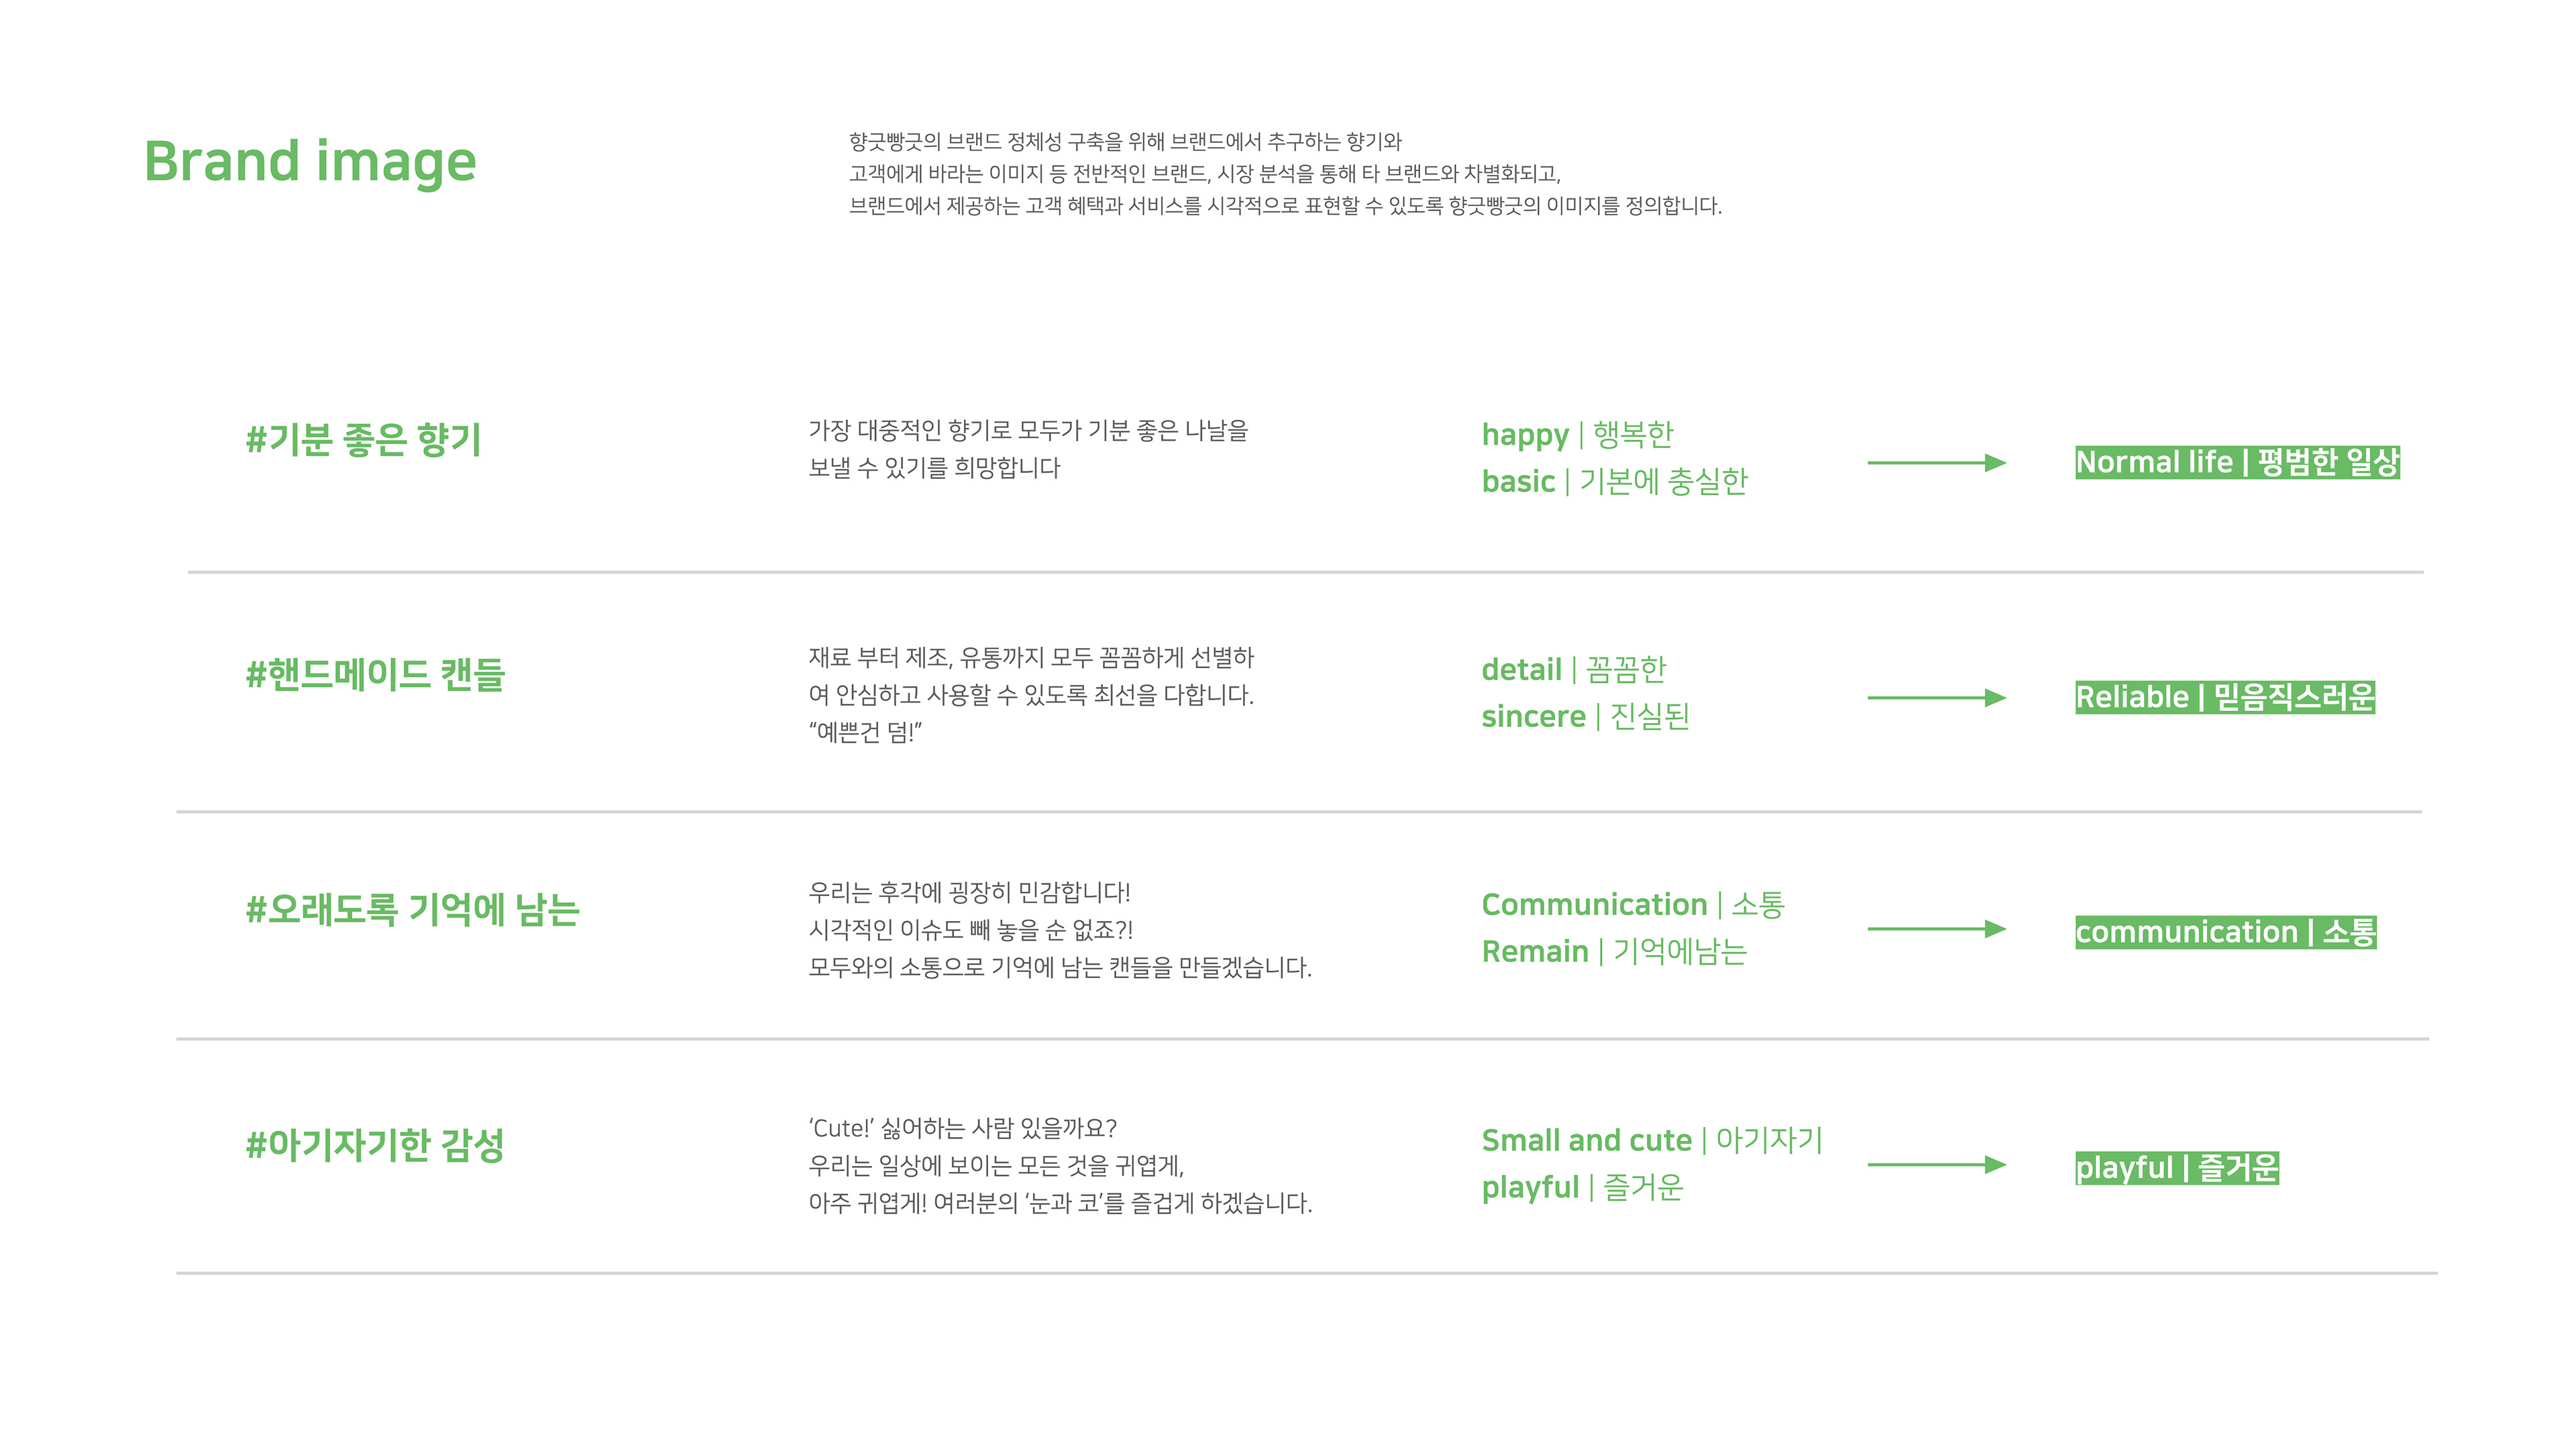Viewport: 2576px width, 1449px height.
Task: Click the Normal life | 평범한 일상 highlighted tag
Action: pos(2238,462)
